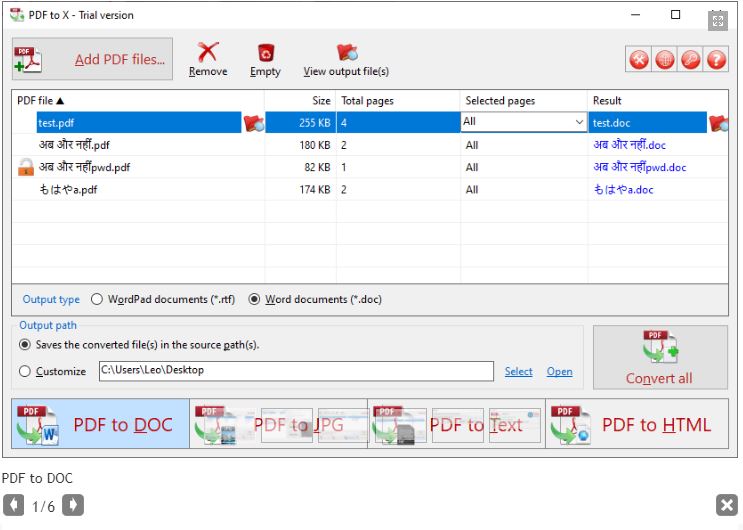Image resolution: width=743 pixels, height=530 pixels.
Task: Click the red key registration icon
Action: point(690,60)
